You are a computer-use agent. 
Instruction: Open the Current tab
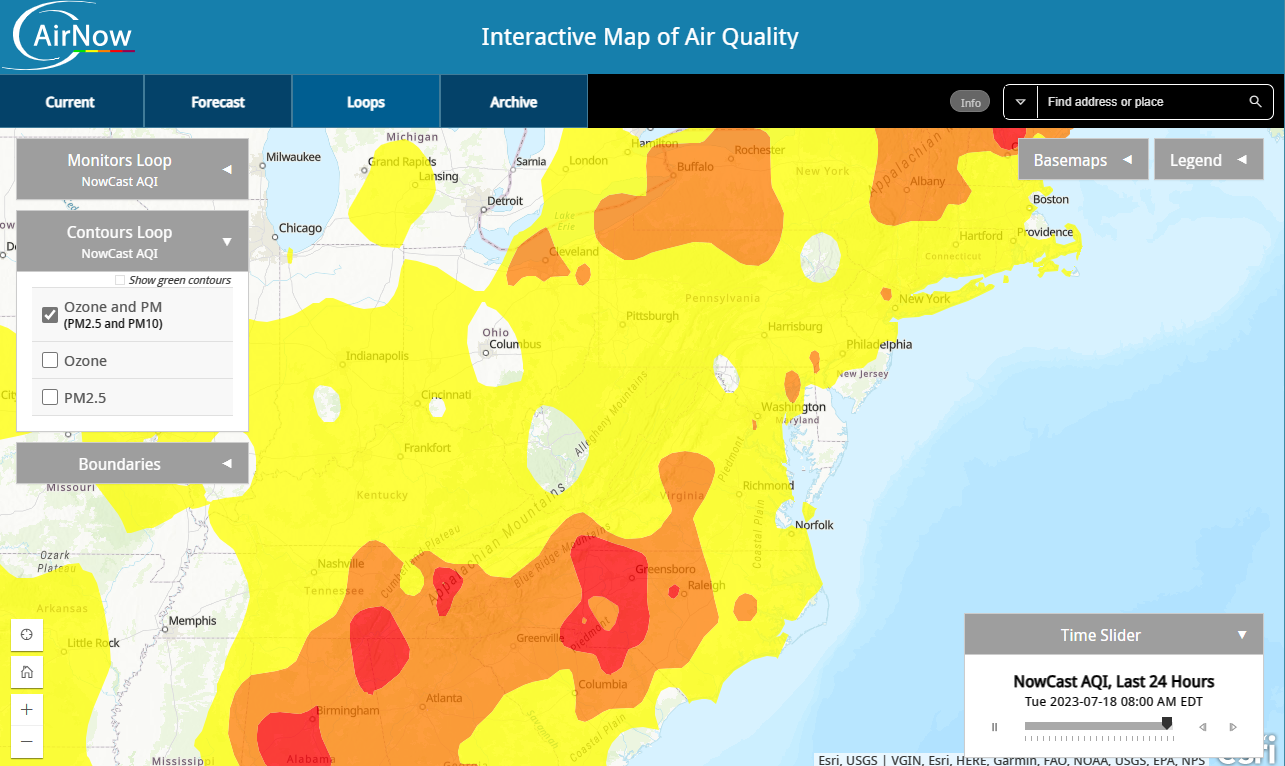point(70,102)
